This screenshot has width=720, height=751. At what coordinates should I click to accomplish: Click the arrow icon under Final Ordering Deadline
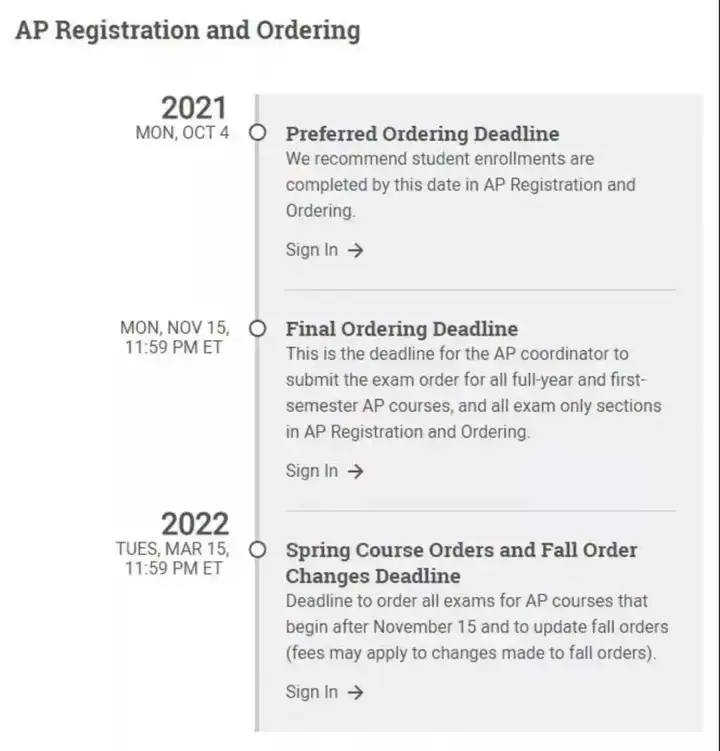pyautogui.click(x=355, y=471)
